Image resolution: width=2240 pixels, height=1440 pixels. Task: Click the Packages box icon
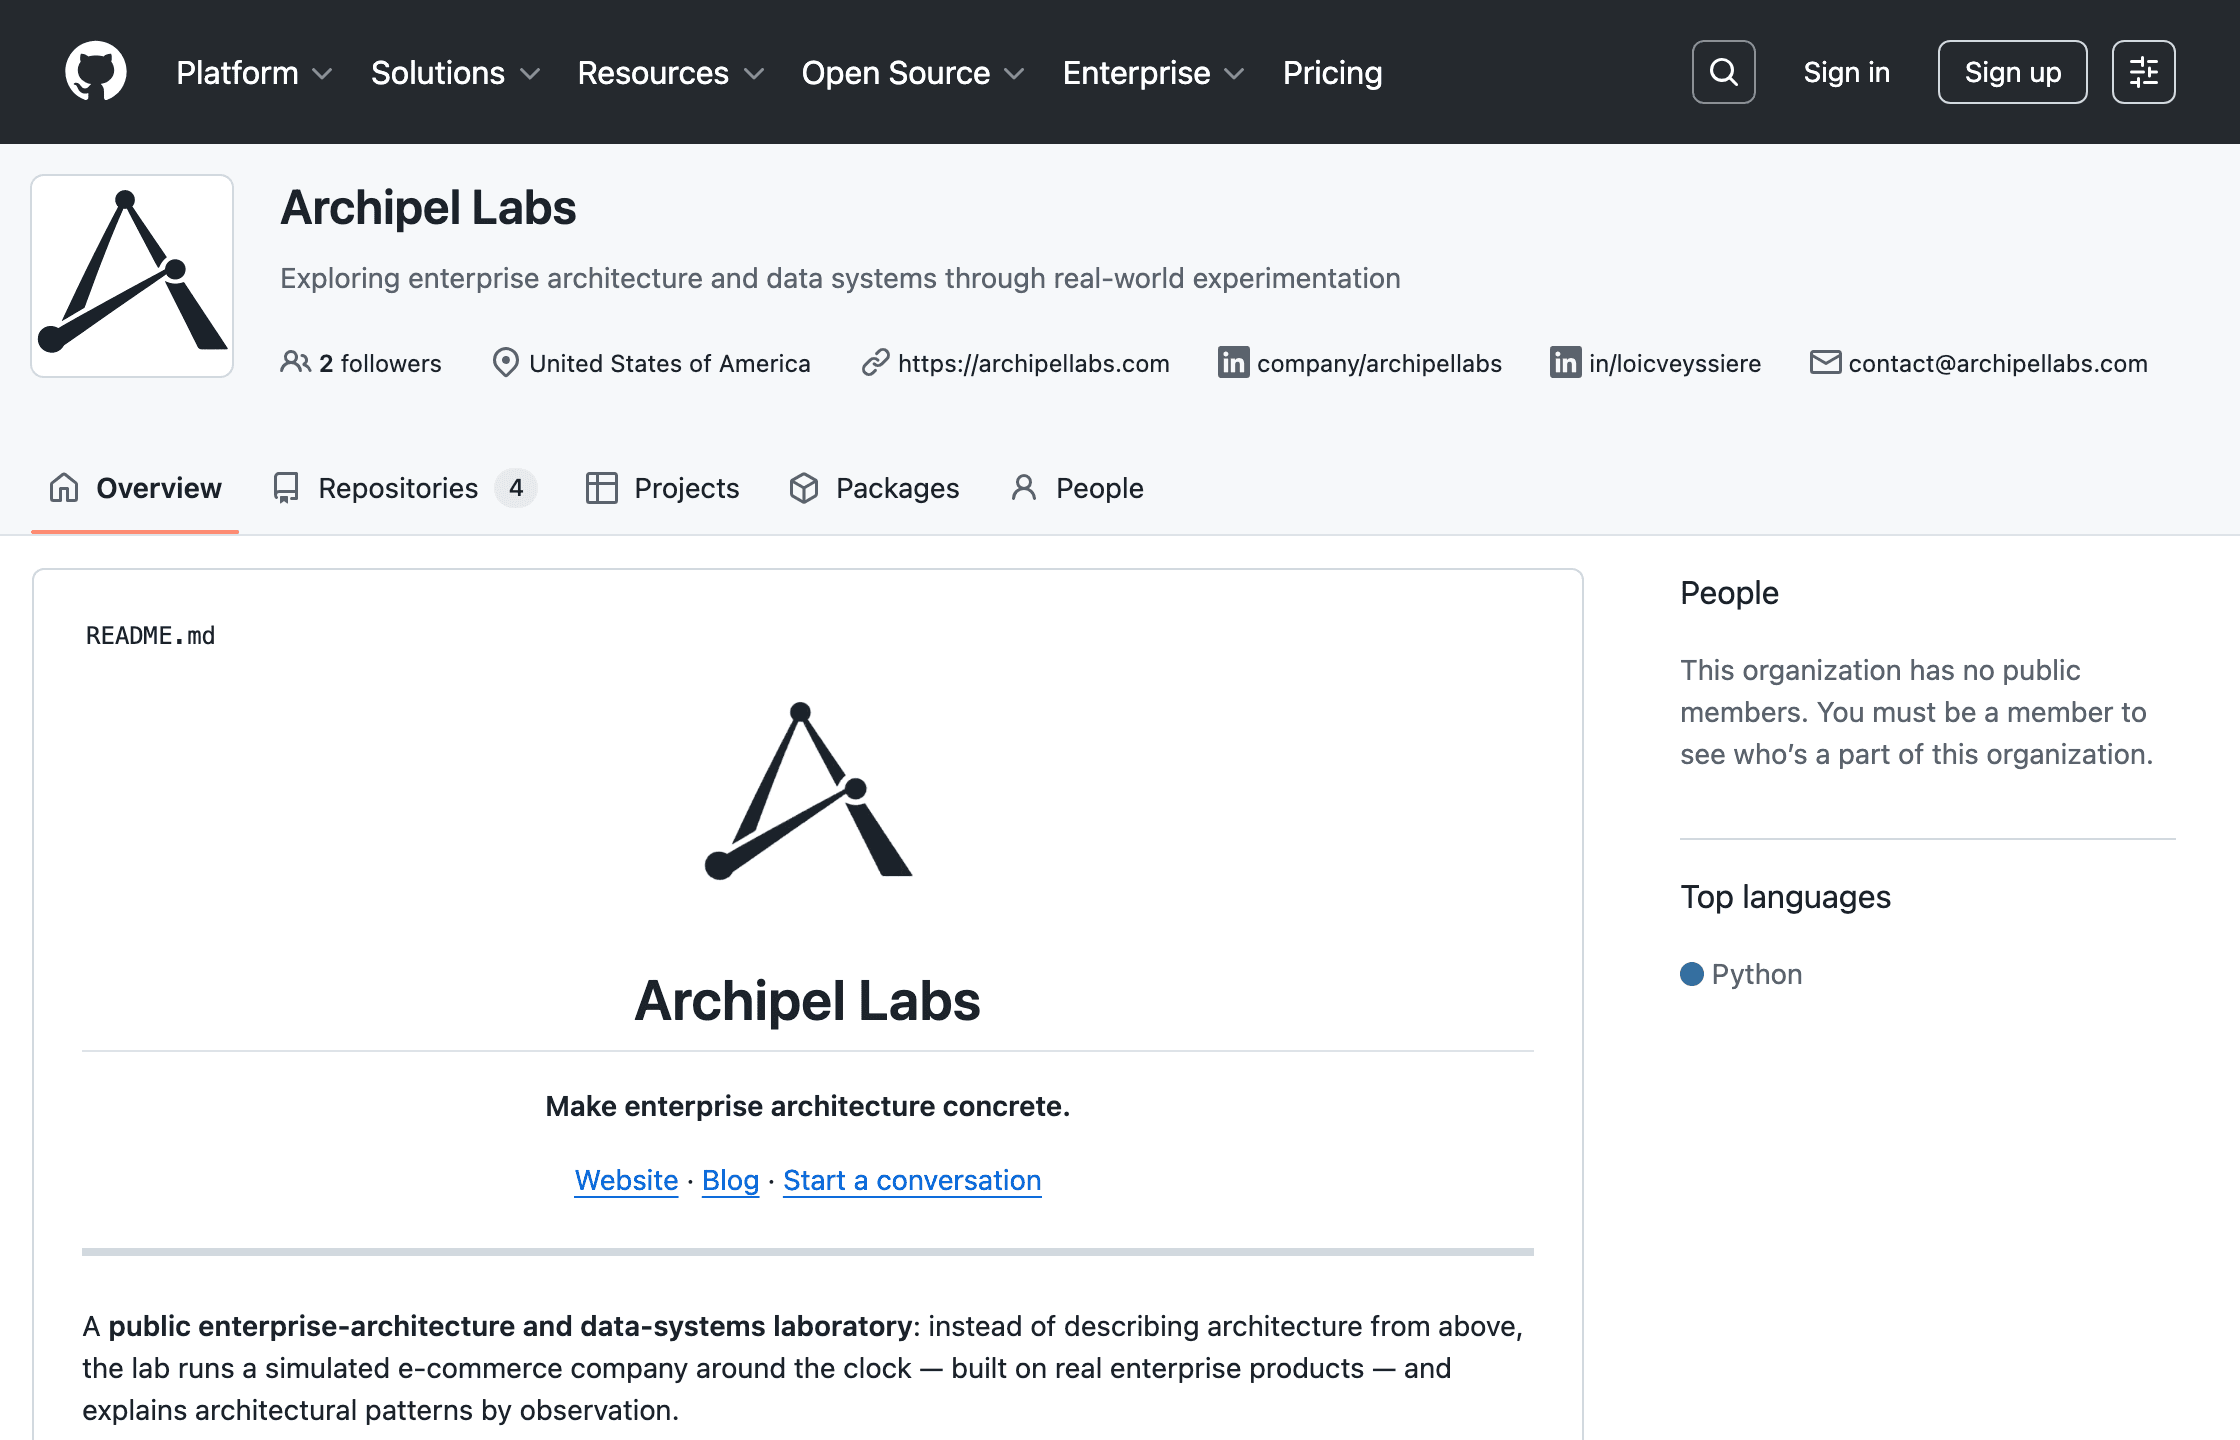point(804,487)
